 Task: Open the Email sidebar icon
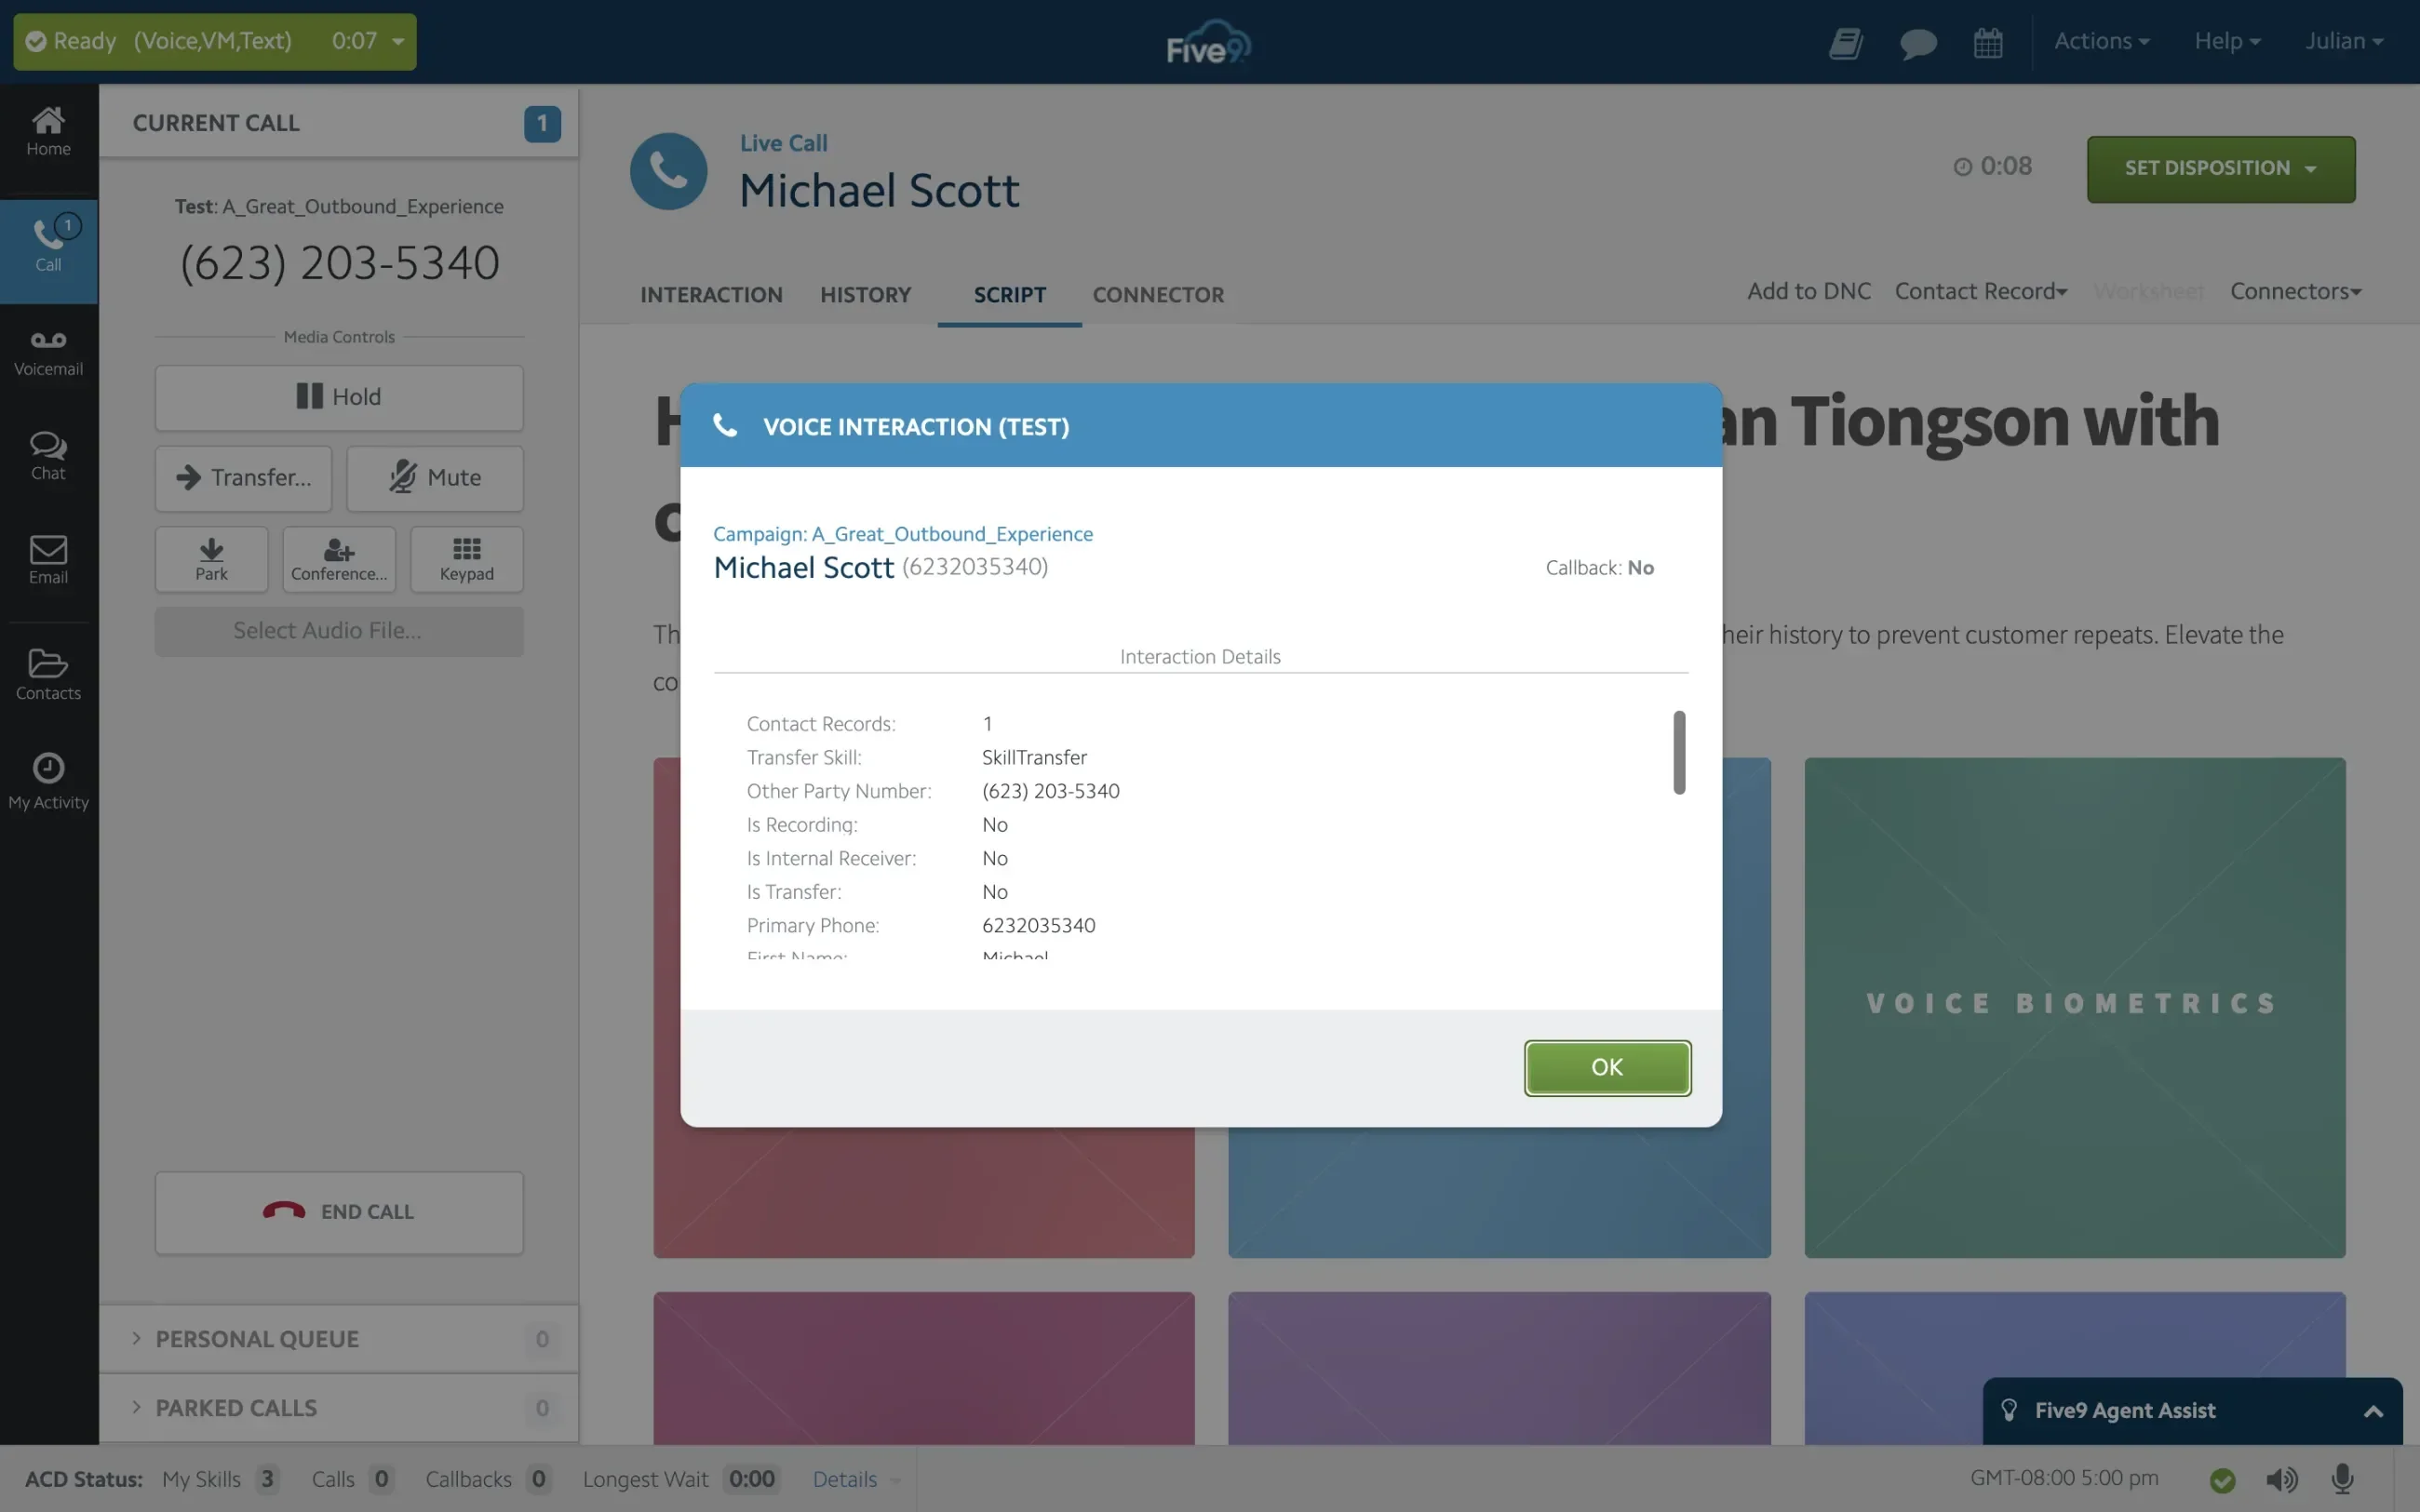coord(48,559)
